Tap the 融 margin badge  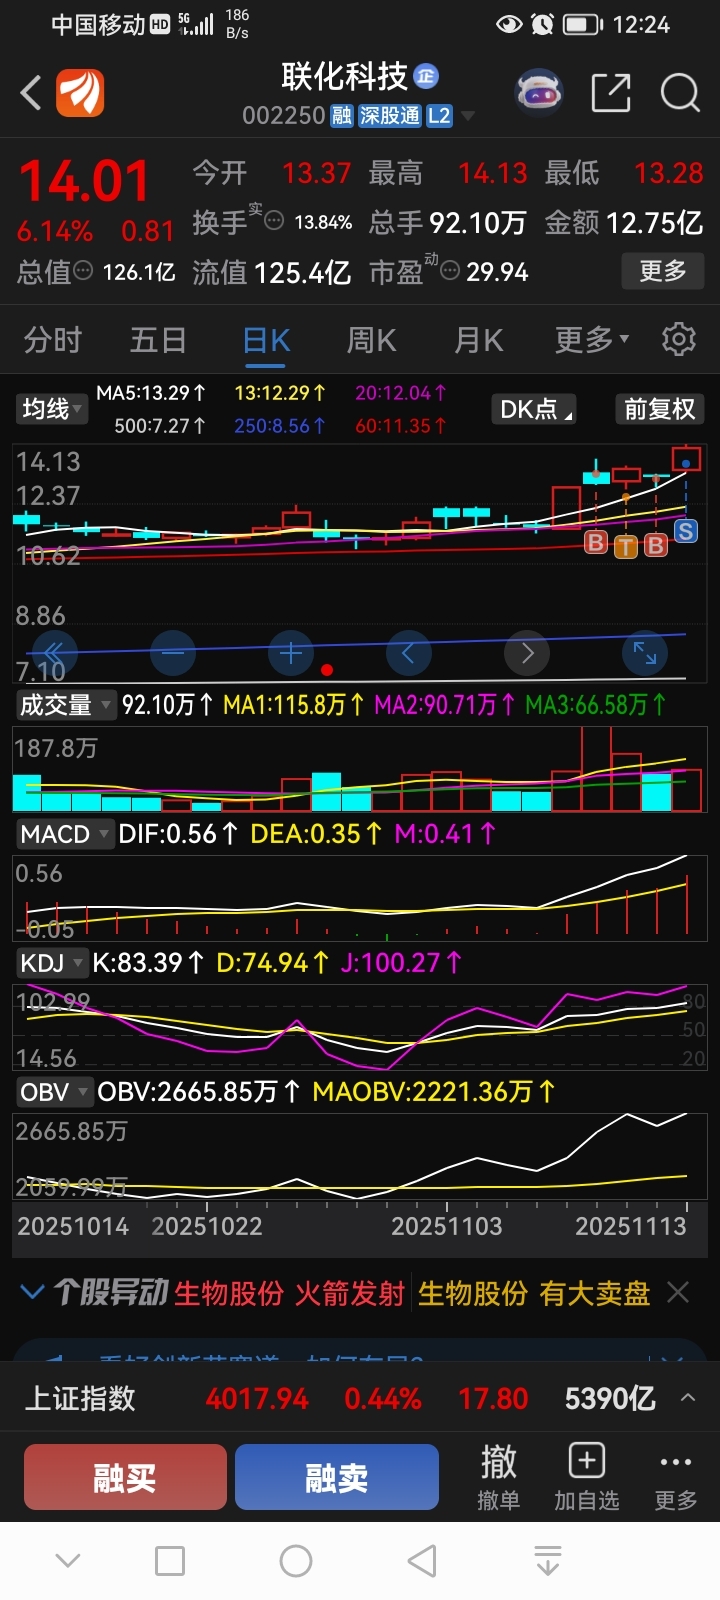coord(342,116)
